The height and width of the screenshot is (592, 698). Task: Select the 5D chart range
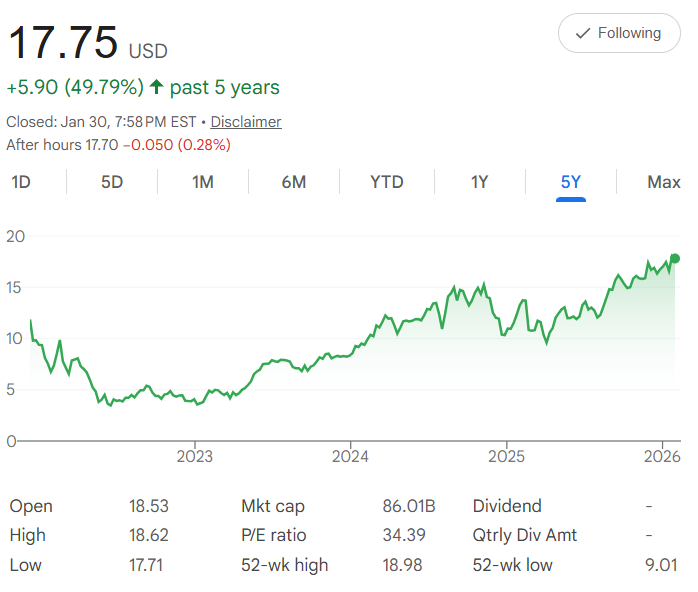point(112,182)
